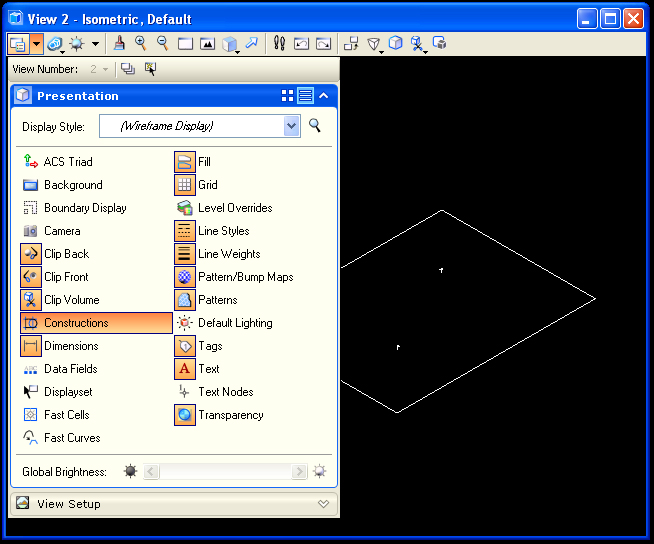654x544 pixels.
Task: Click the Display Styles toolbar icon
Action: coord(55,44)
